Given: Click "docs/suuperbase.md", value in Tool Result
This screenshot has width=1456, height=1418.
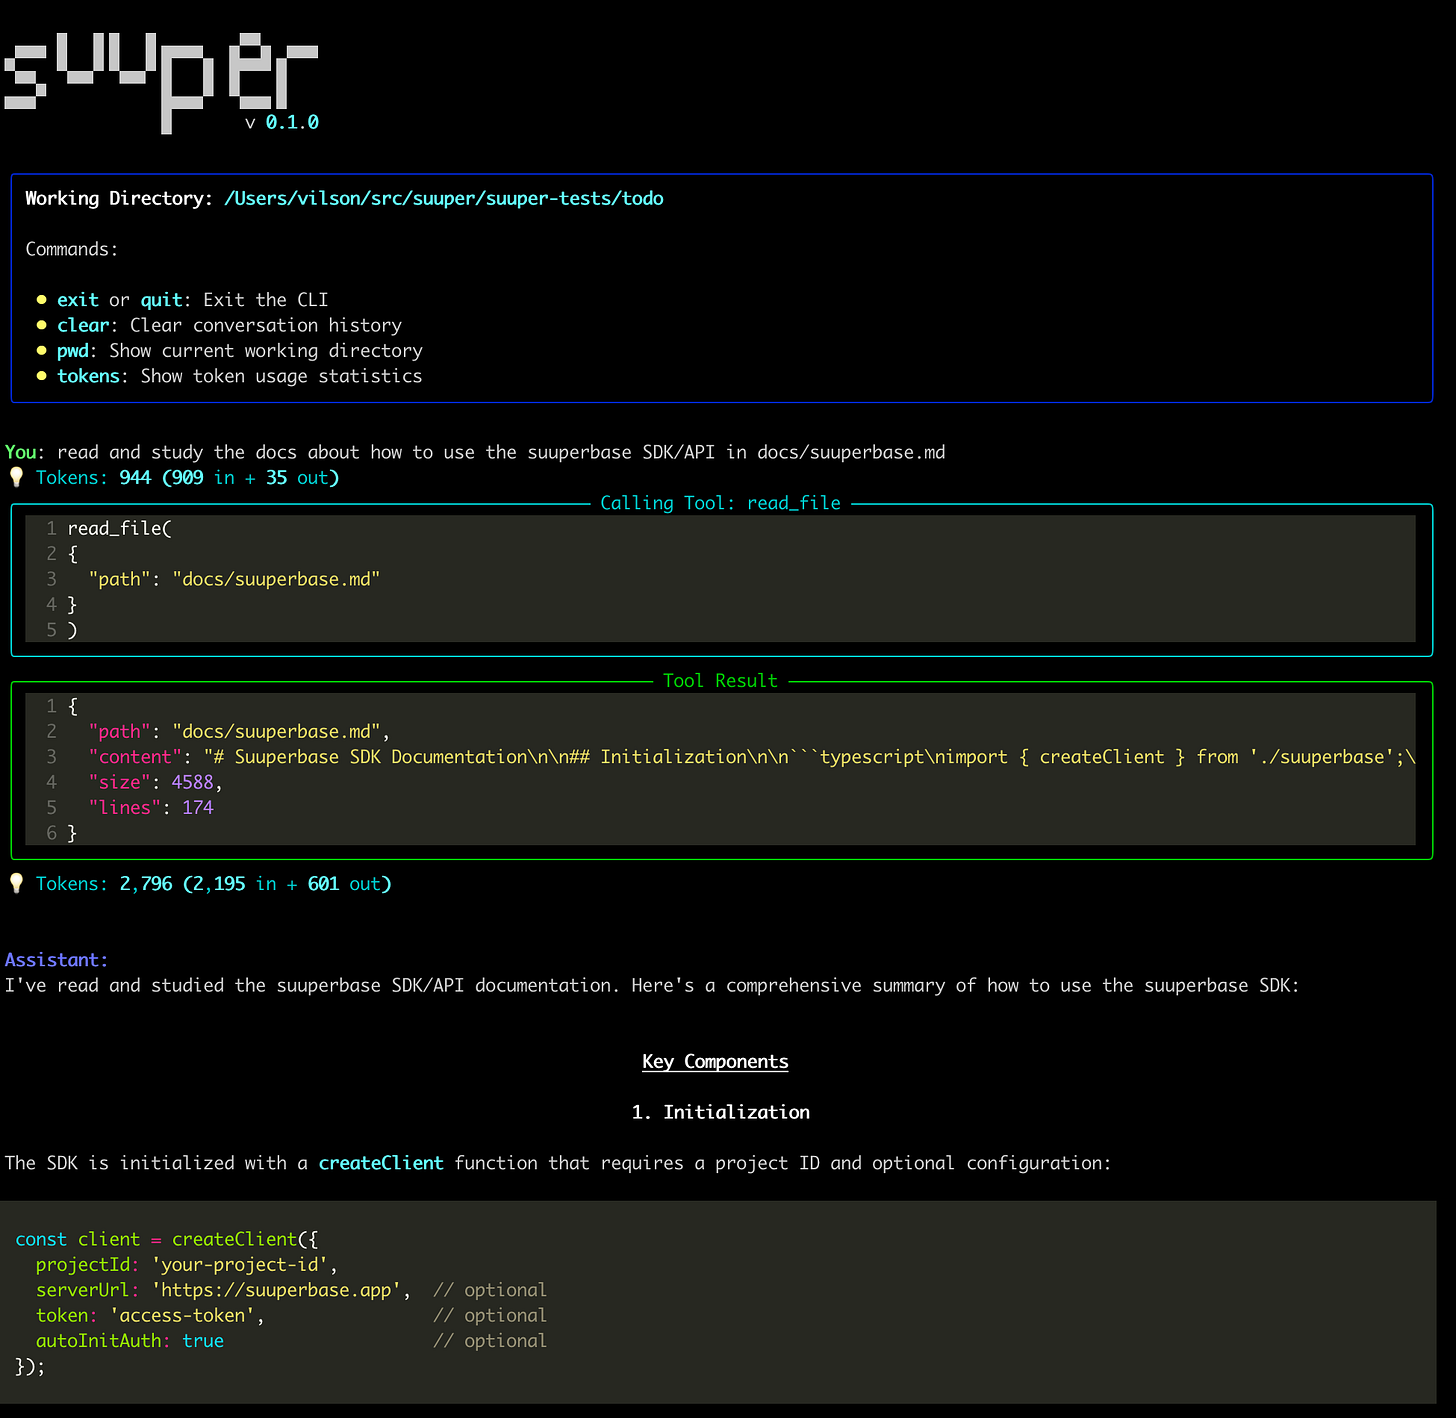Looking at the screenshot, I should 281,732.
